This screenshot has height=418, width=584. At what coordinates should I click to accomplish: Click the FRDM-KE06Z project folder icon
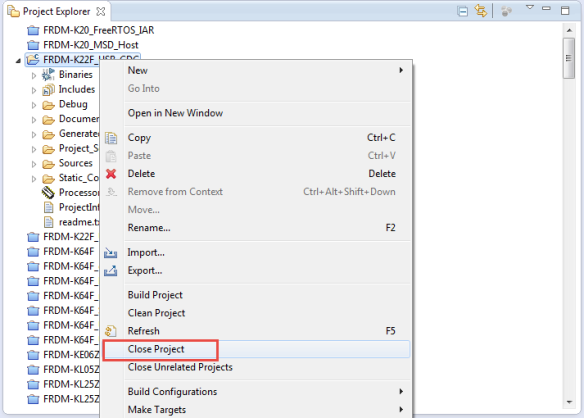(33, 355)
